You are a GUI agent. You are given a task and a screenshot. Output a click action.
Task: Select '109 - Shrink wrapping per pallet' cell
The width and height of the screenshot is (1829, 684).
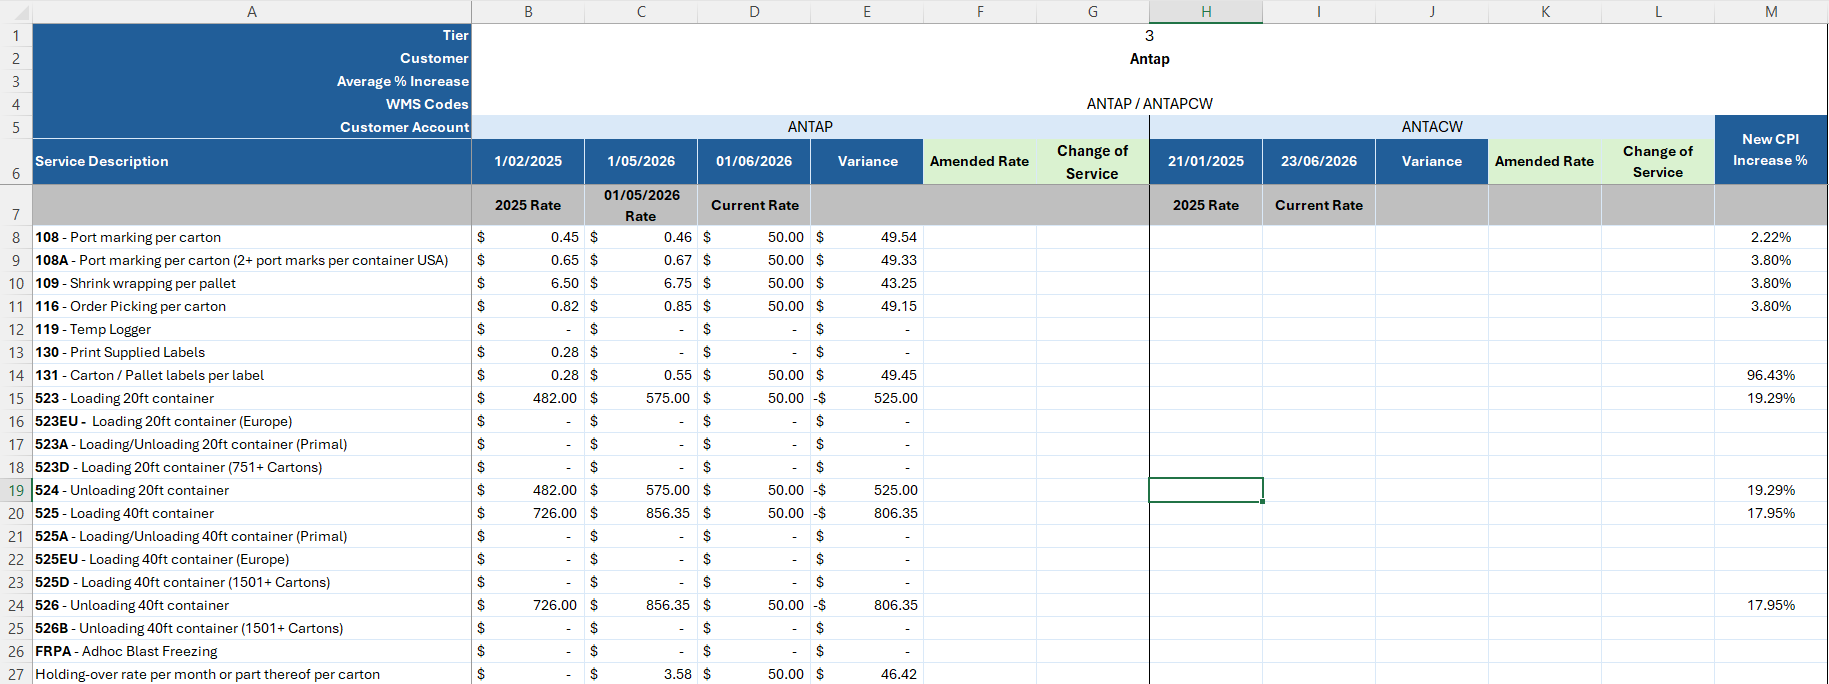252,283
